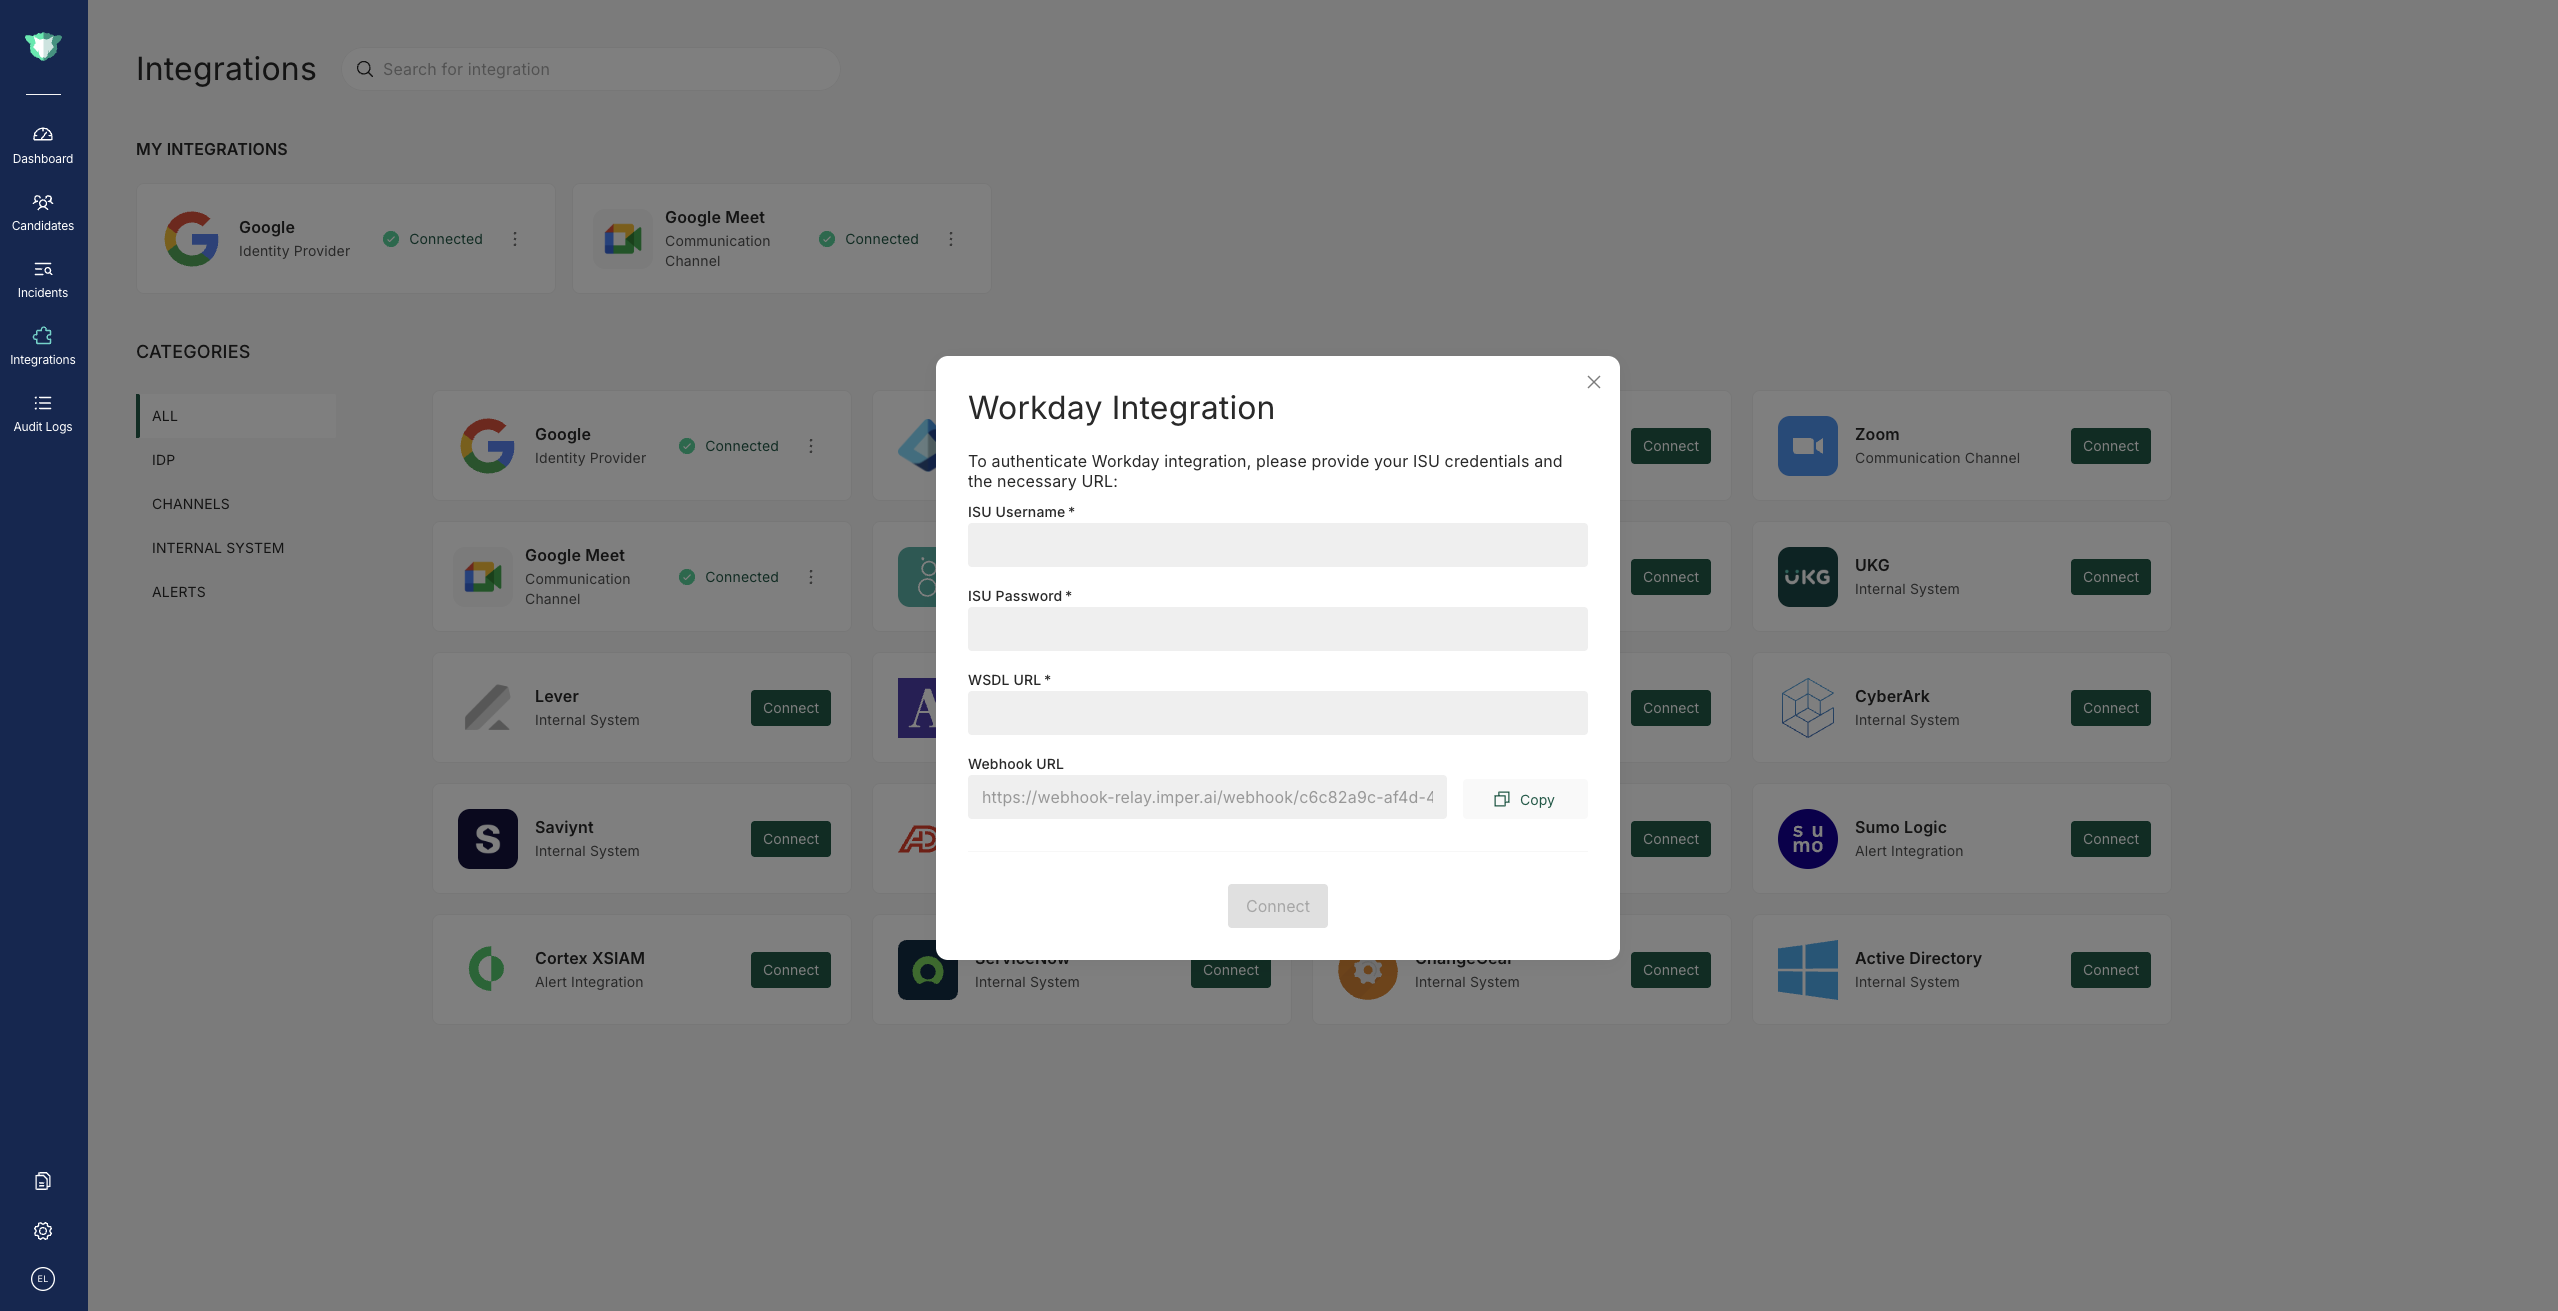The height and width of the screenshot is (1311, 2558).
Task: Click the Google logo in the Categories grid
Action: click(x=488, y=446)
